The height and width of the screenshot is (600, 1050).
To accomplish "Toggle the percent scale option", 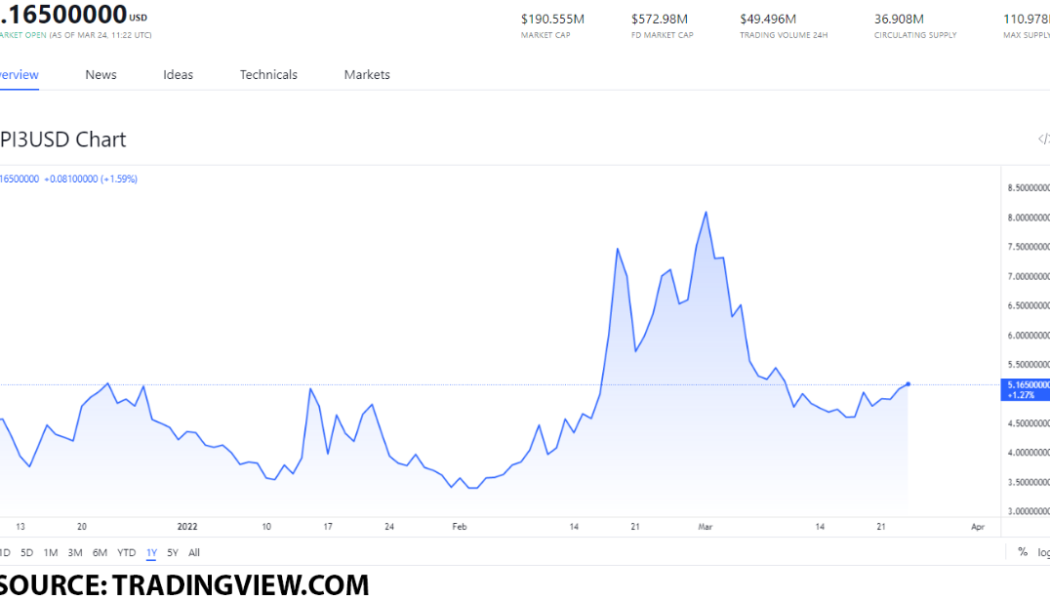I will [x=1022, y=552].
